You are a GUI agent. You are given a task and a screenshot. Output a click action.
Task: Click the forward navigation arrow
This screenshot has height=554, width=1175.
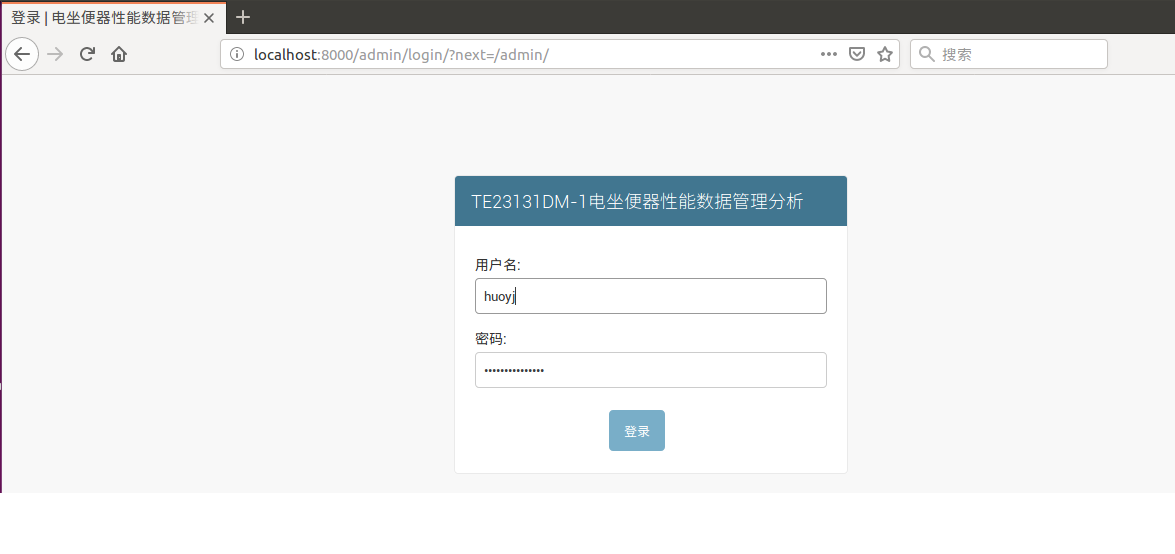tap(55, 54)
